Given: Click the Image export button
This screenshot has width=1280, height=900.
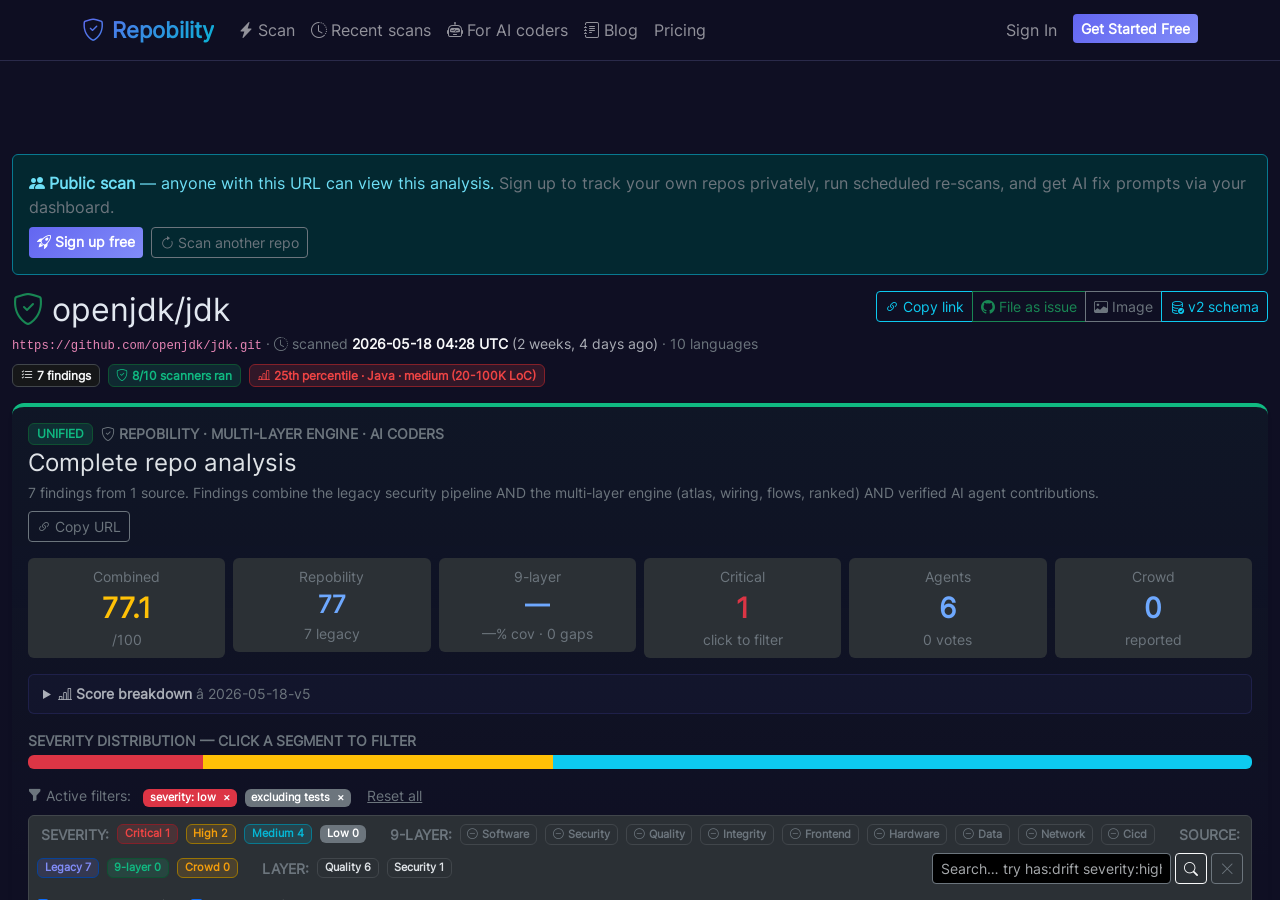Looking at the screenshot, I should click(x=1123, y=307).
